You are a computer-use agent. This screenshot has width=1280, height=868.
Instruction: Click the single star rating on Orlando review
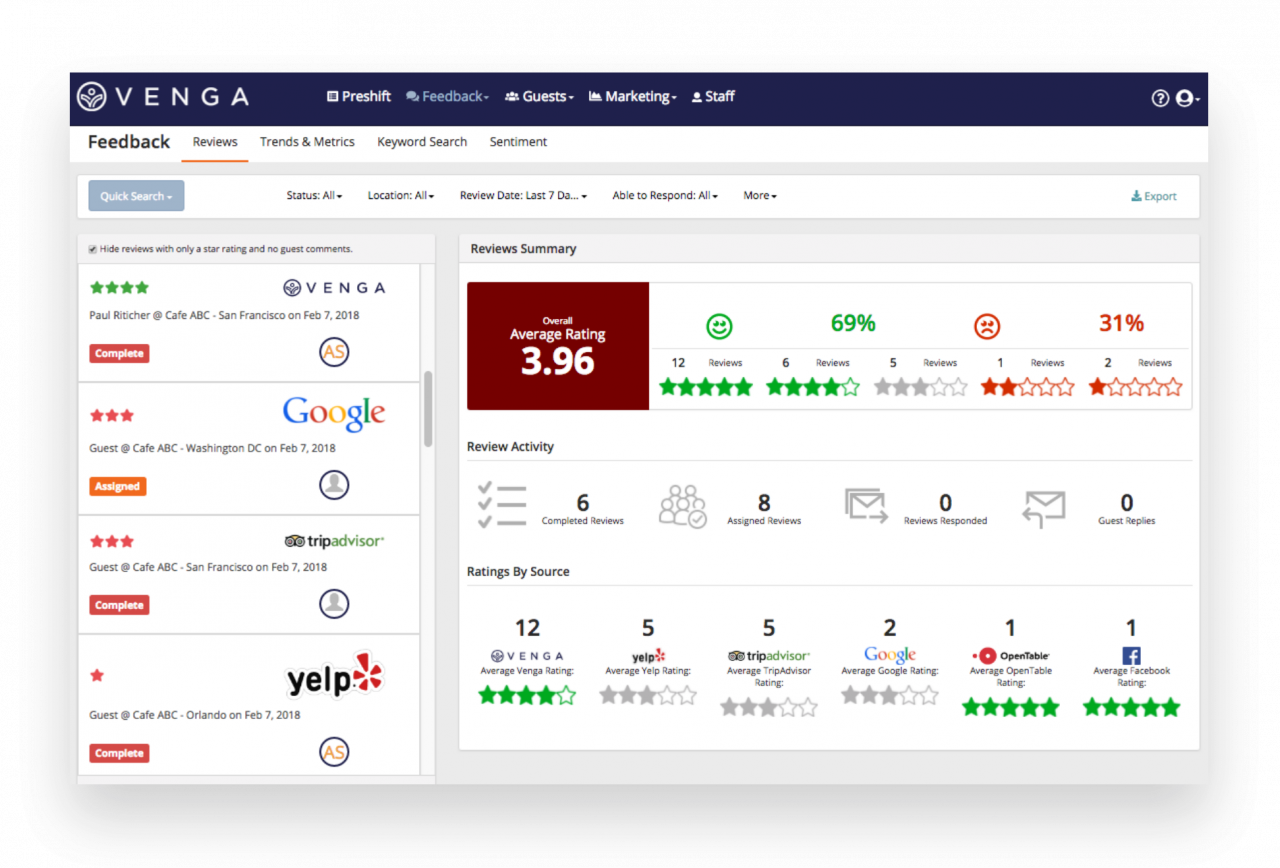[x=97, y=675]
